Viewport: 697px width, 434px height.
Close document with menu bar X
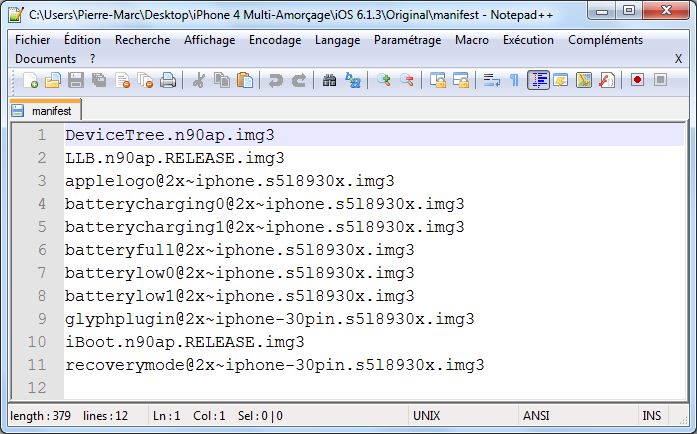coord(678,59)
